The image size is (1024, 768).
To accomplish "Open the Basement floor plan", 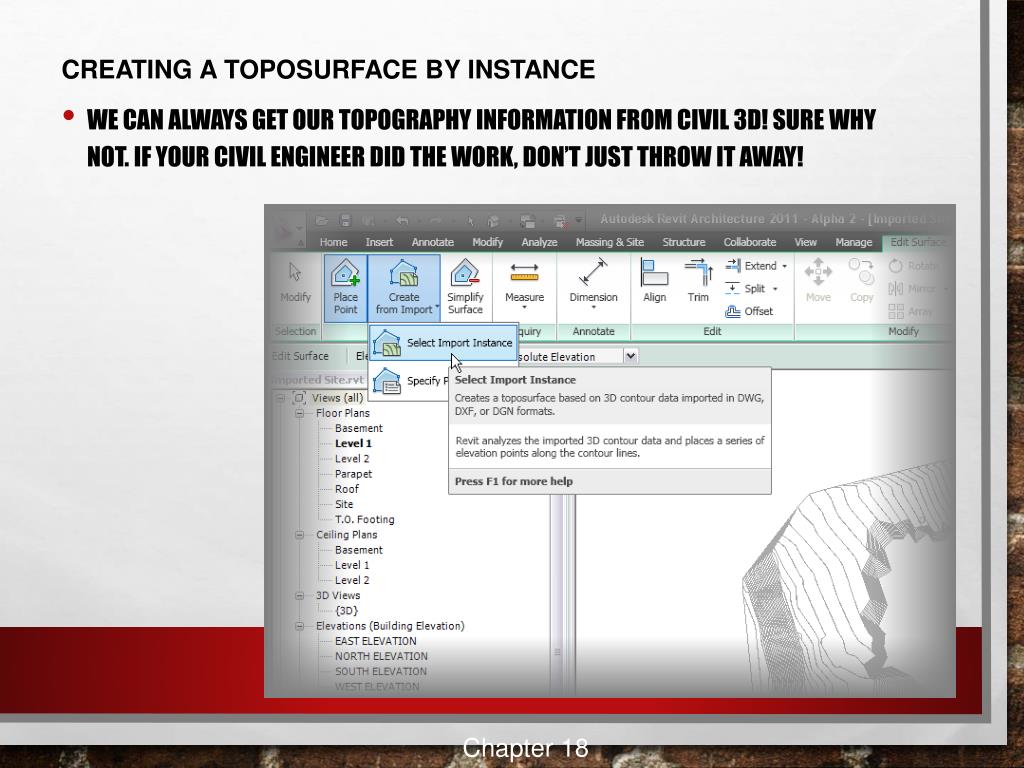I will [x=359, y=428].
